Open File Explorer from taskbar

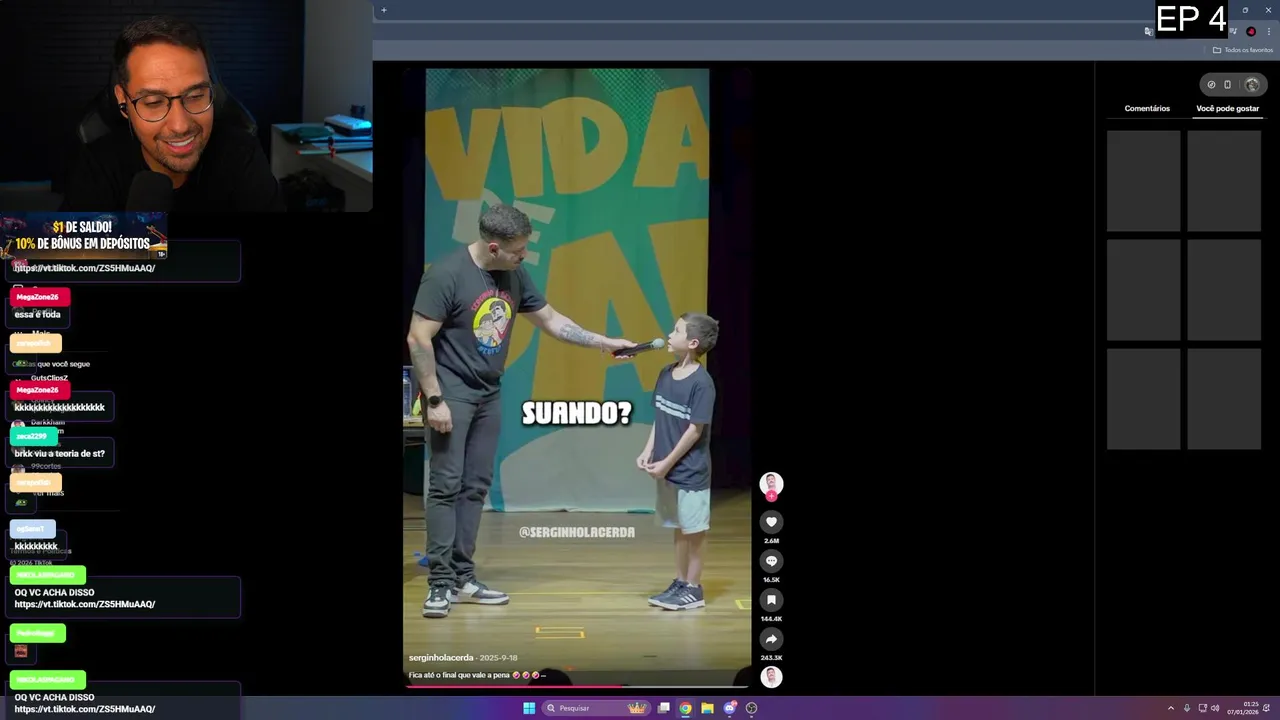click(x=707, y=708)
